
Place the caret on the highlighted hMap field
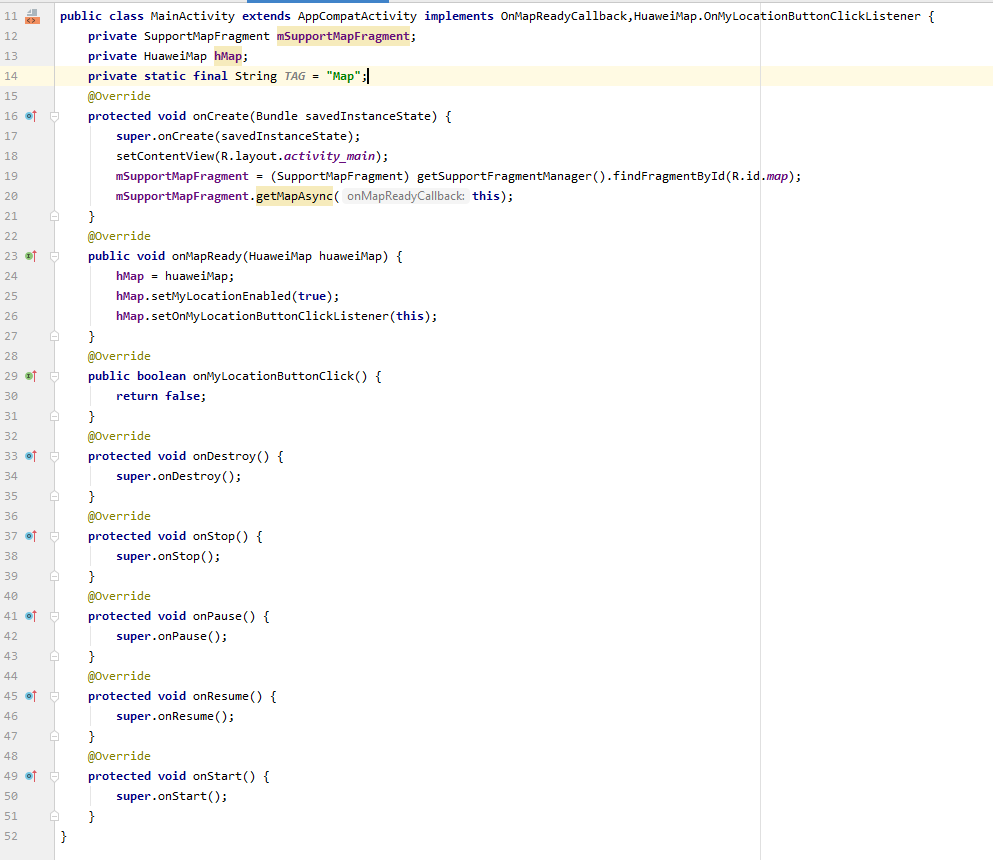tap(227, 55)
